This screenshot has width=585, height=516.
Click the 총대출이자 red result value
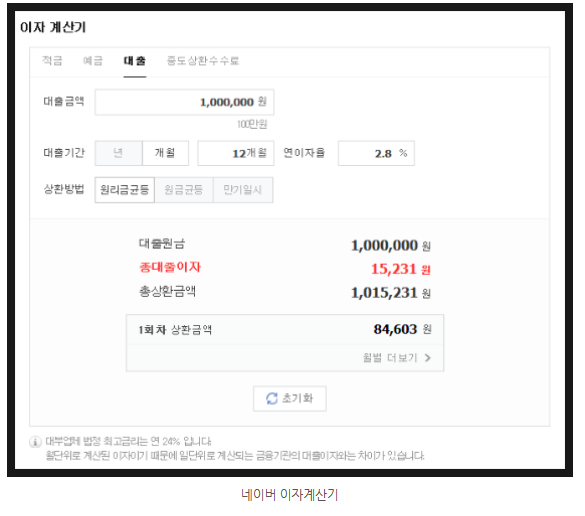coord(401,269)
